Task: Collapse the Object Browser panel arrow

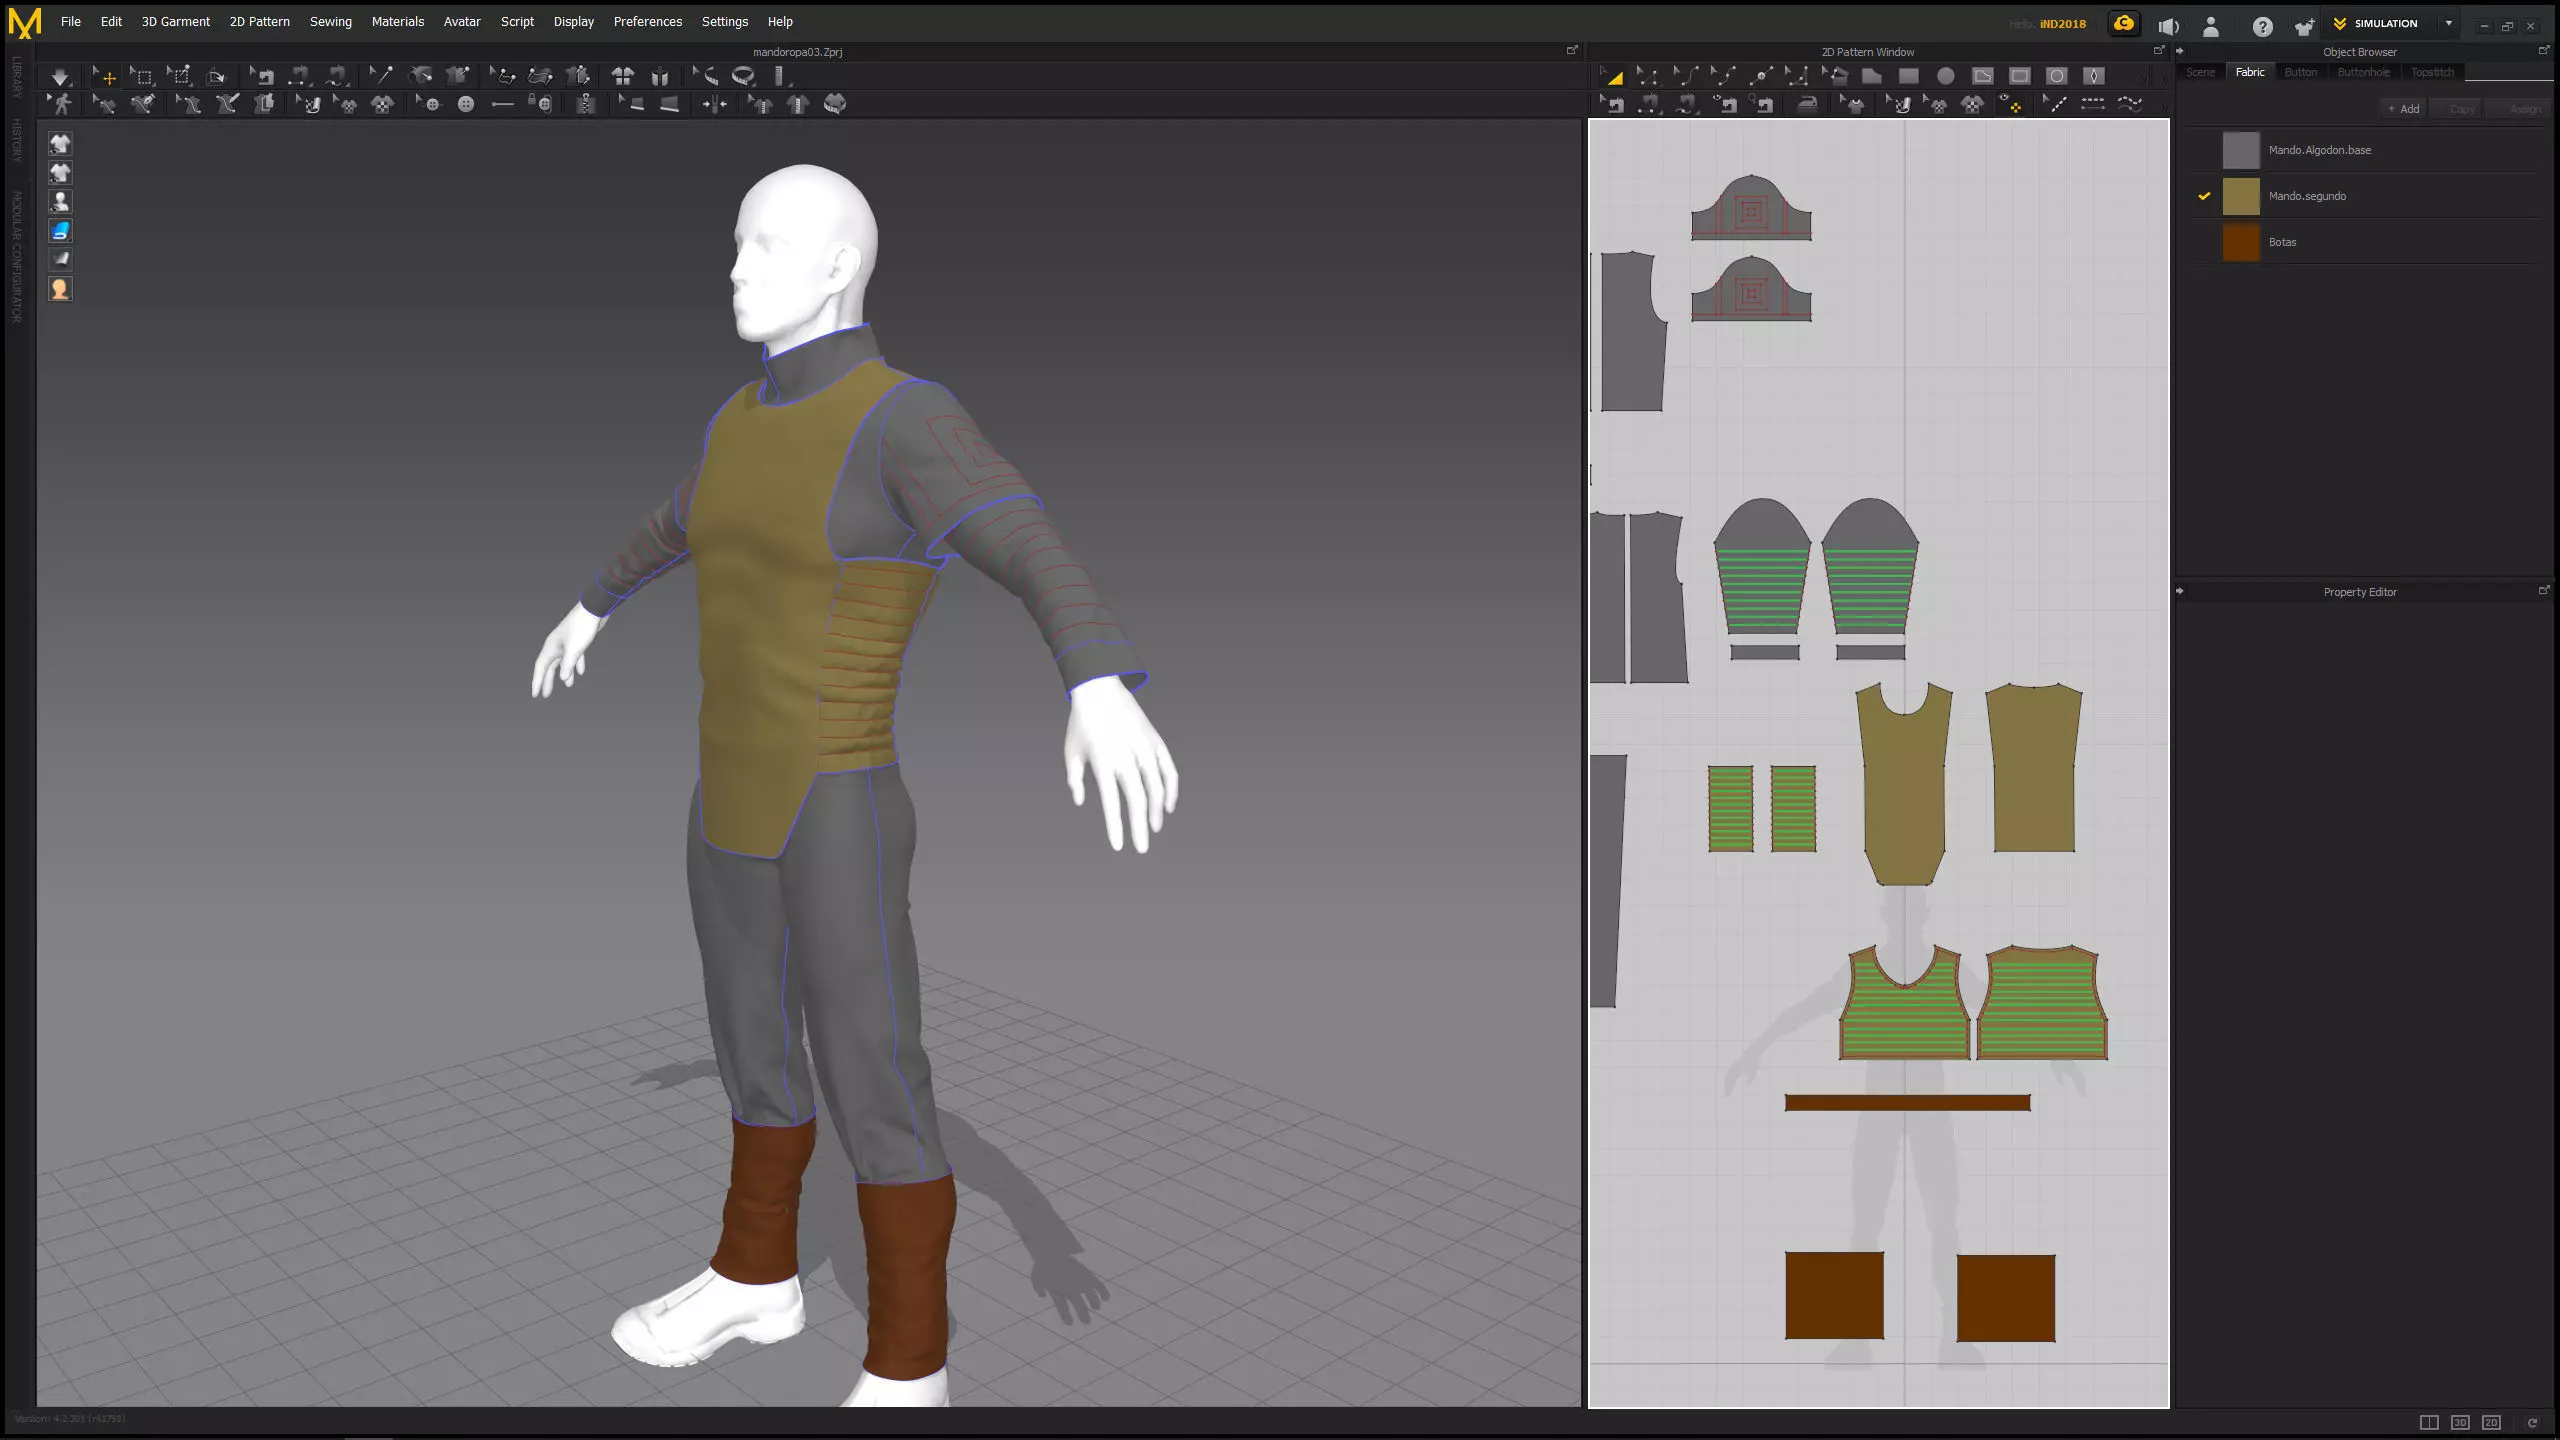Action: pos(2180,52)
